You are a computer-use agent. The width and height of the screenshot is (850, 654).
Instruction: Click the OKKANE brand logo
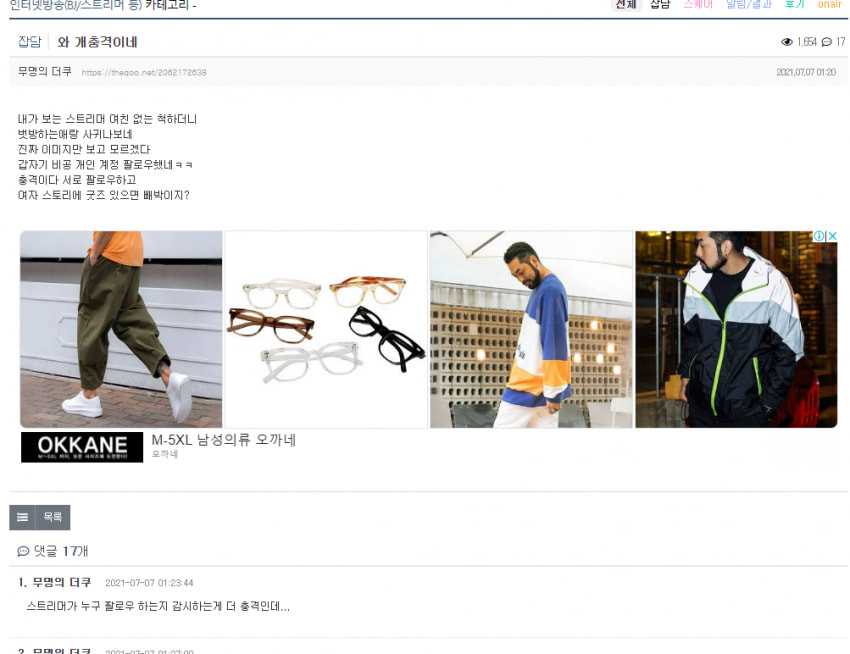[x=82, y=447]
